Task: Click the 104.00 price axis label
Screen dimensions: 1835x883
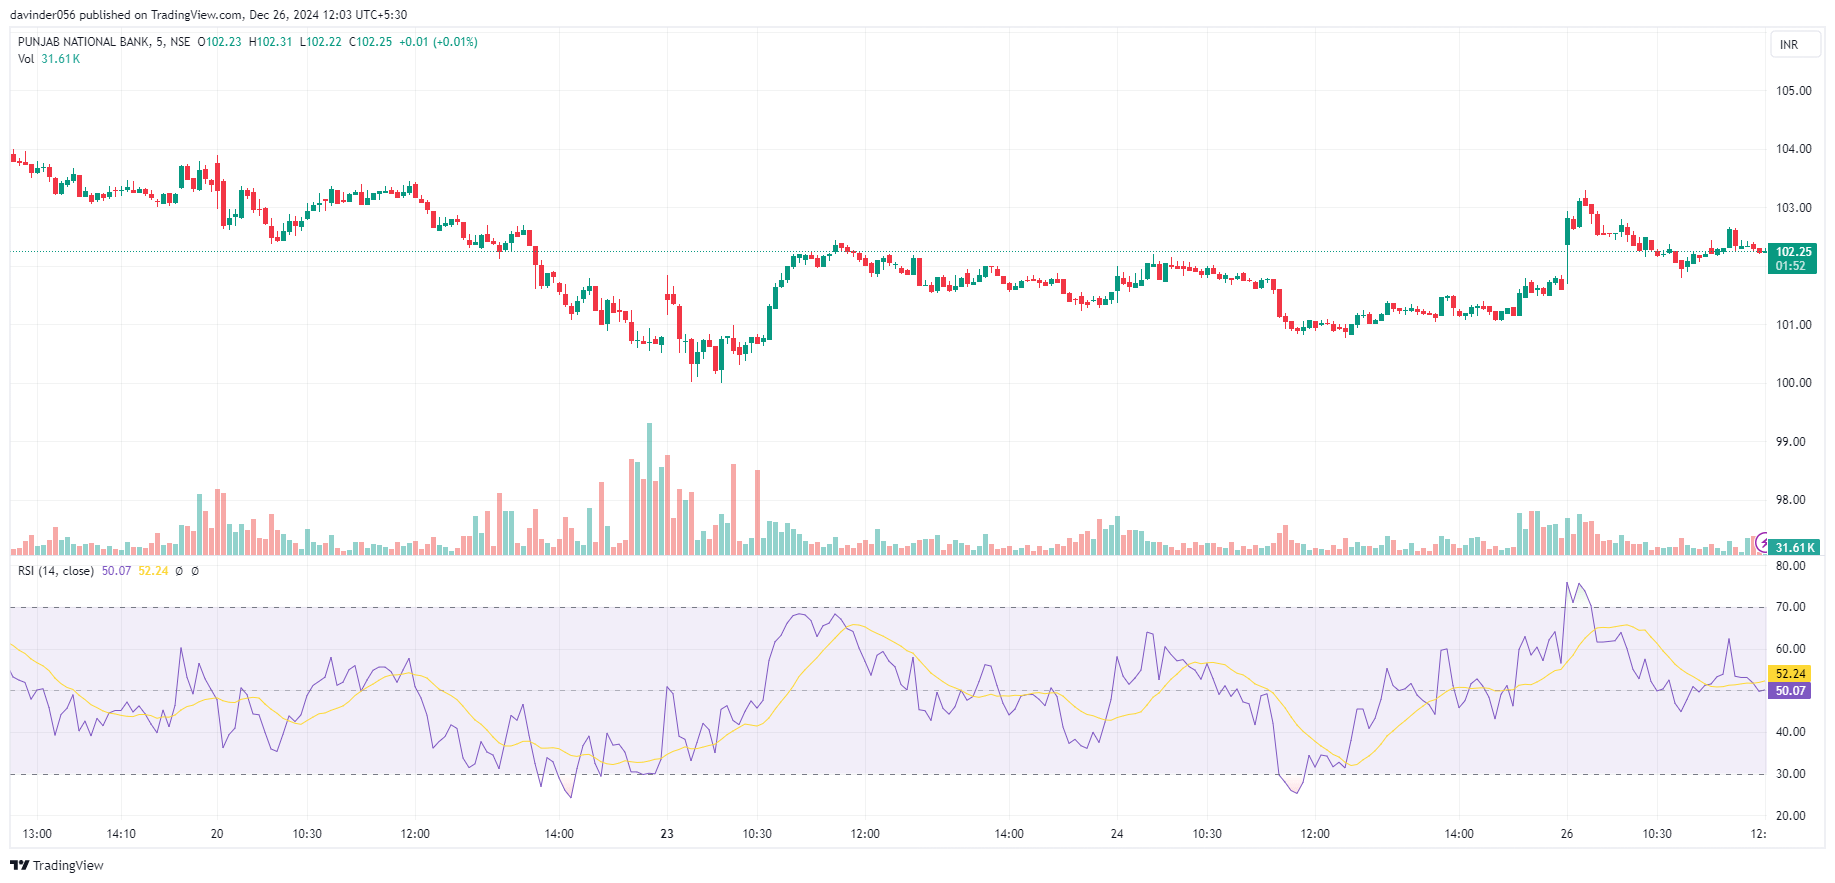Action: [x=1793, y=149]
